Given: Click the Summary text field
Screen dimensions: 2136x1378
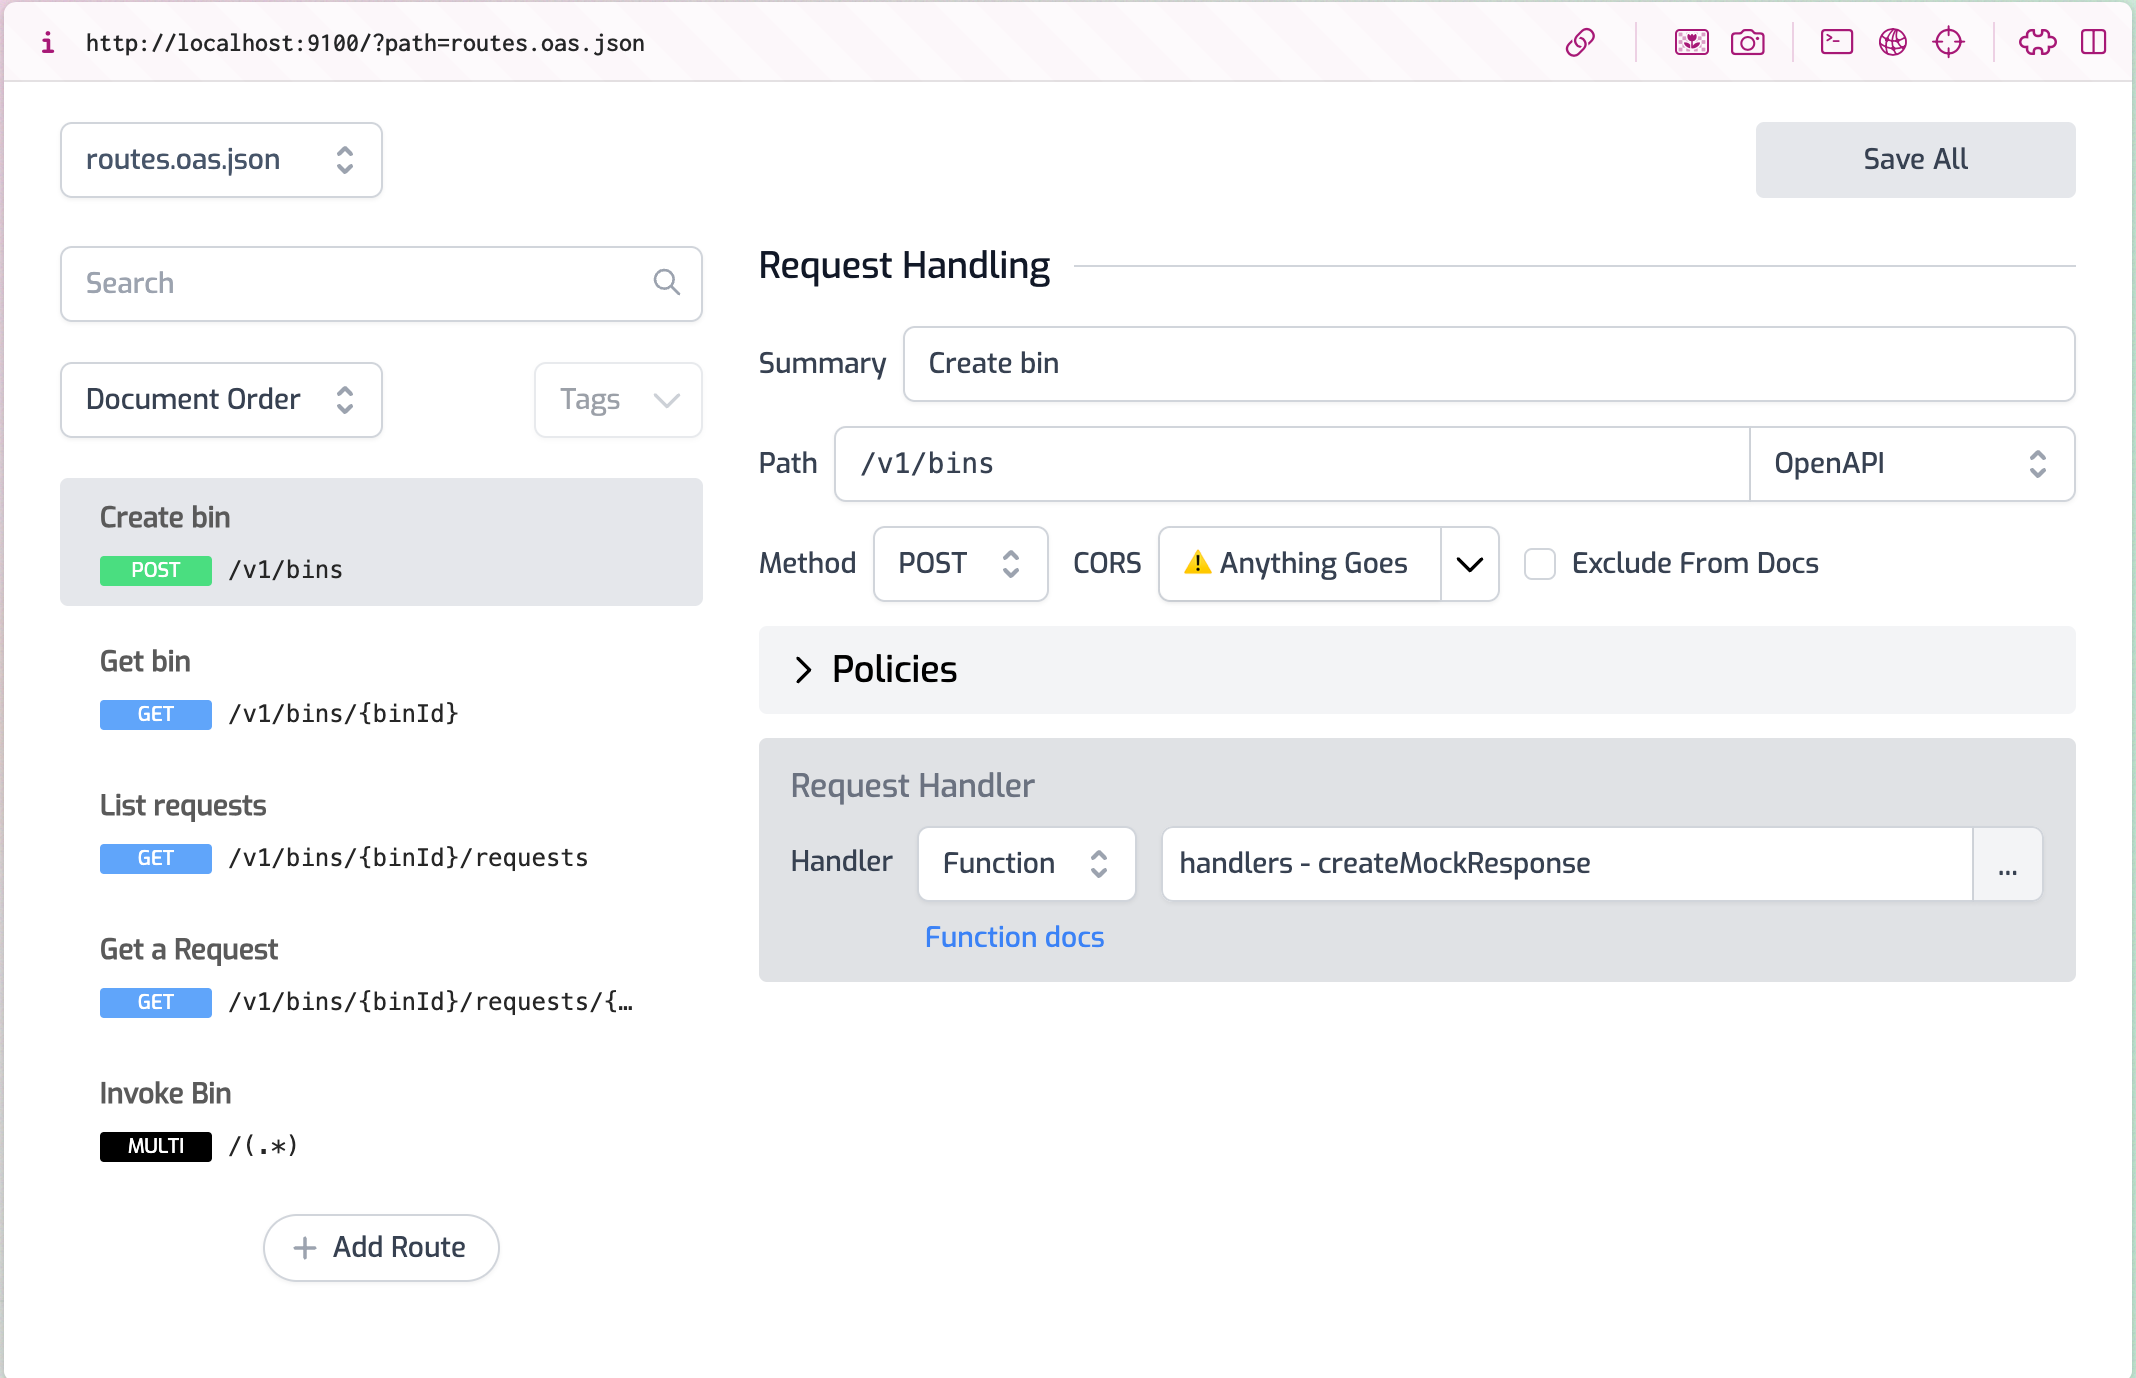Looking at the screenshot, I should point(1488,364).
